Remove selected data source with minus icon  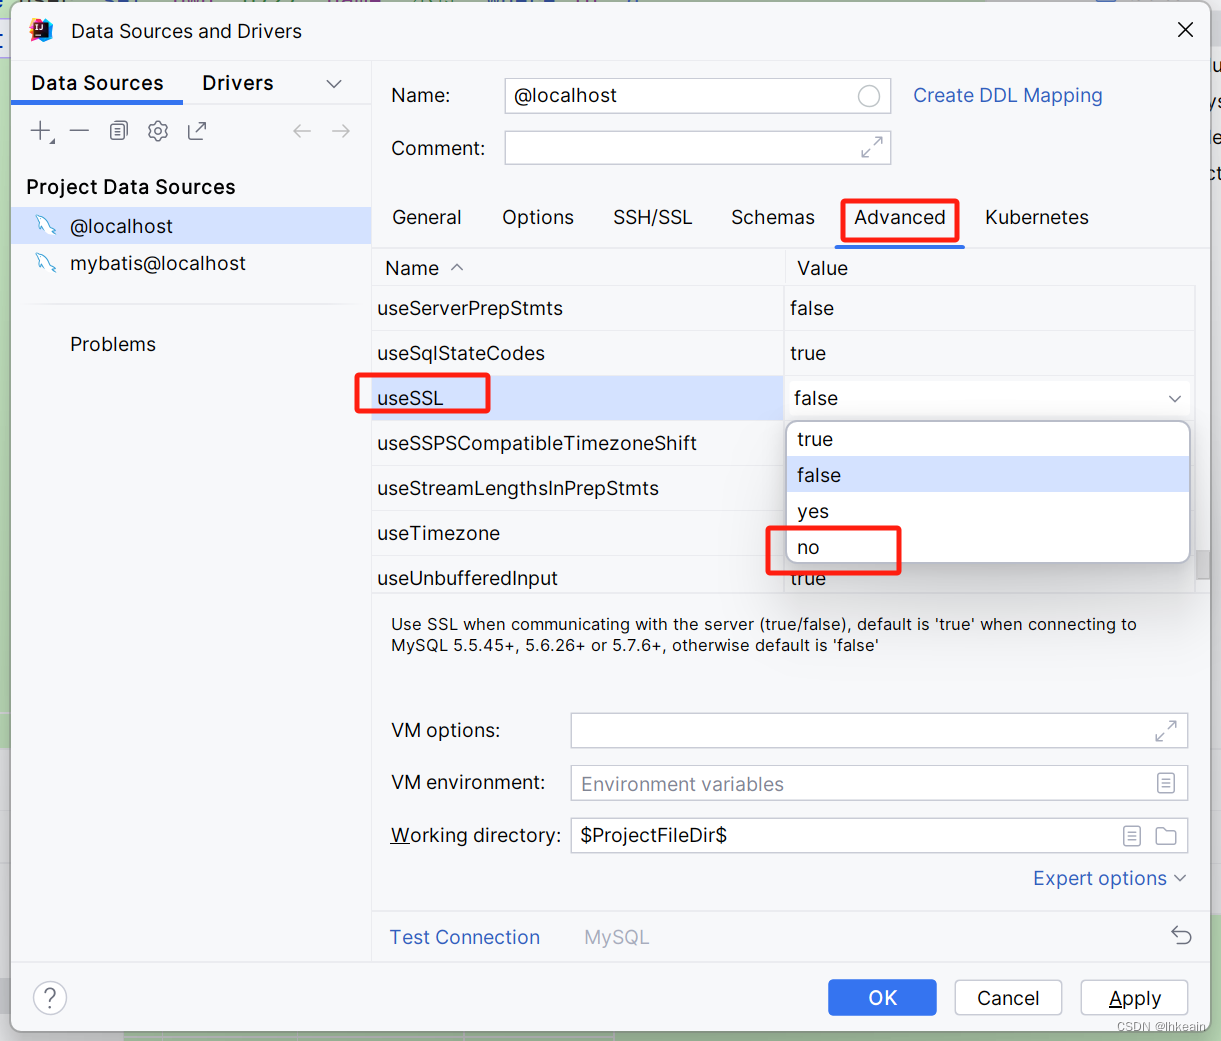(x=80, y=131)
